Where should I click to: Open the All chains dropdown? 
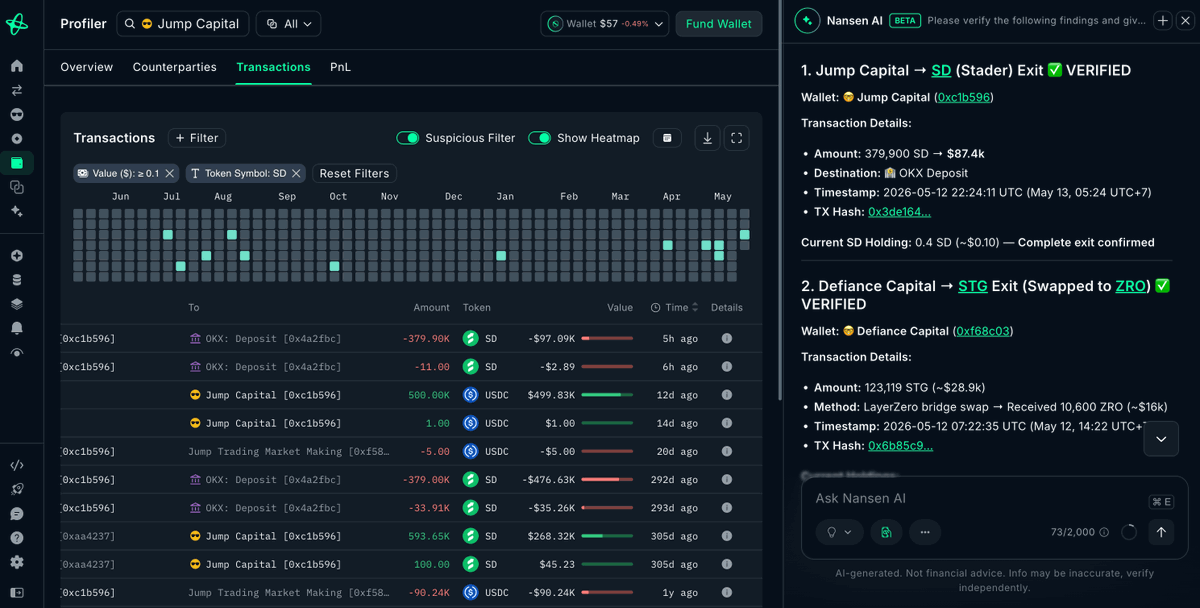coord(288,23)
